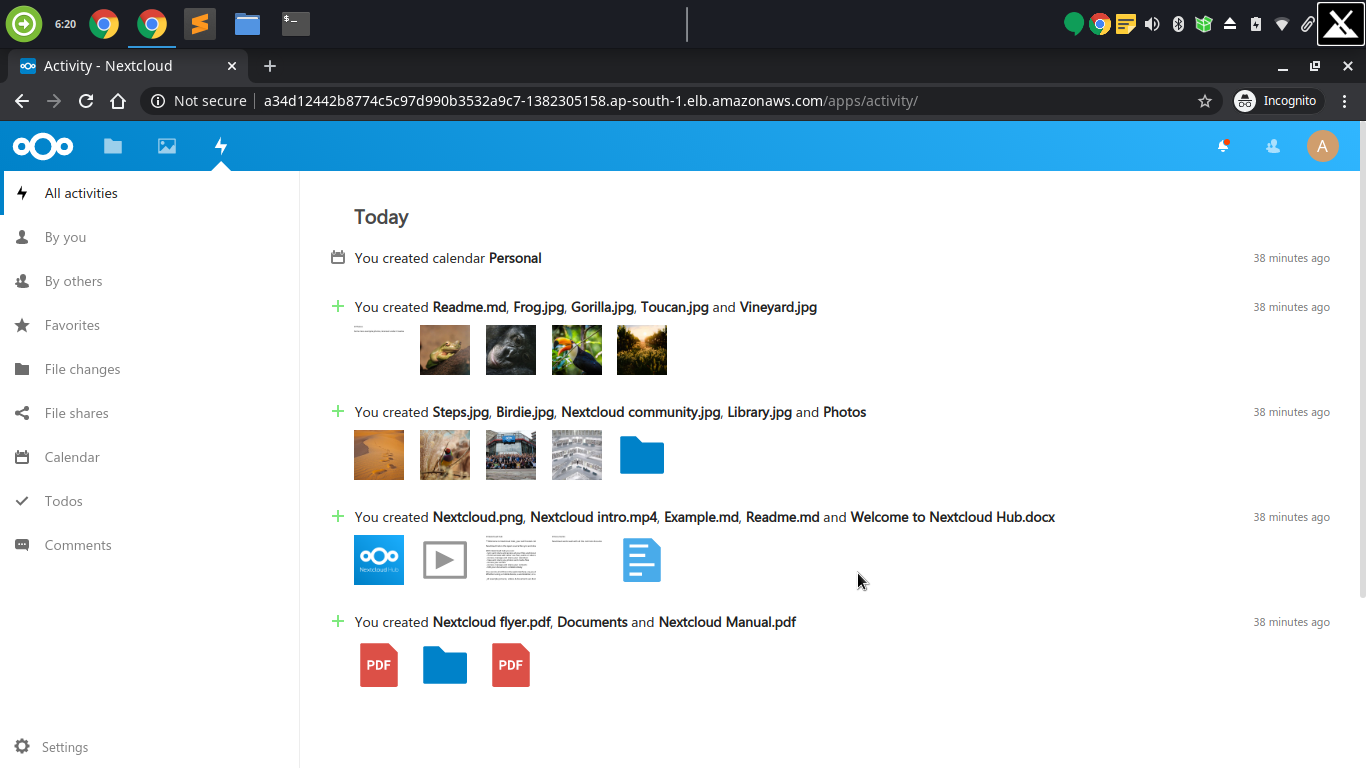Open the Nextcloud logo home link
The width and height of the screenshot is (1366, 768).
click(x=43, y=147)
